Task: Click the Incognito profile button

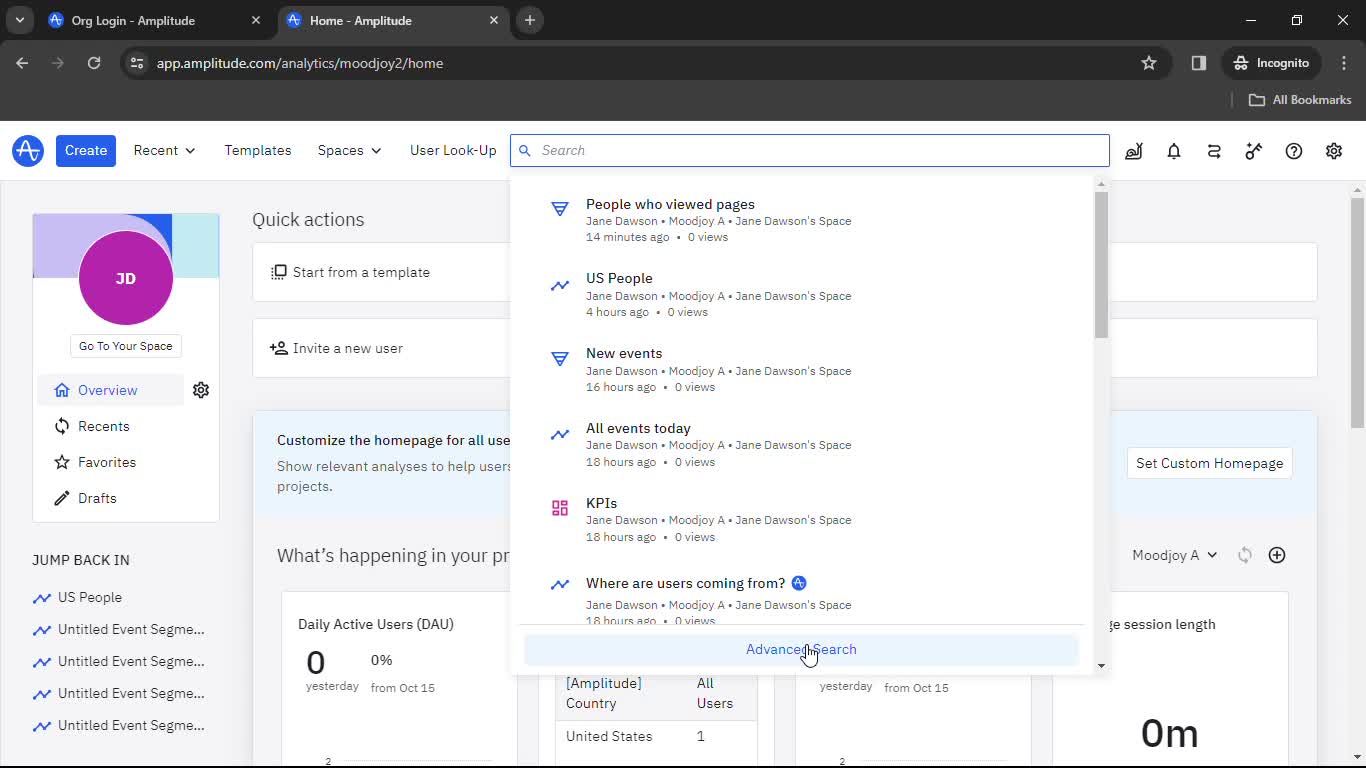Action: click(1271, 63)
